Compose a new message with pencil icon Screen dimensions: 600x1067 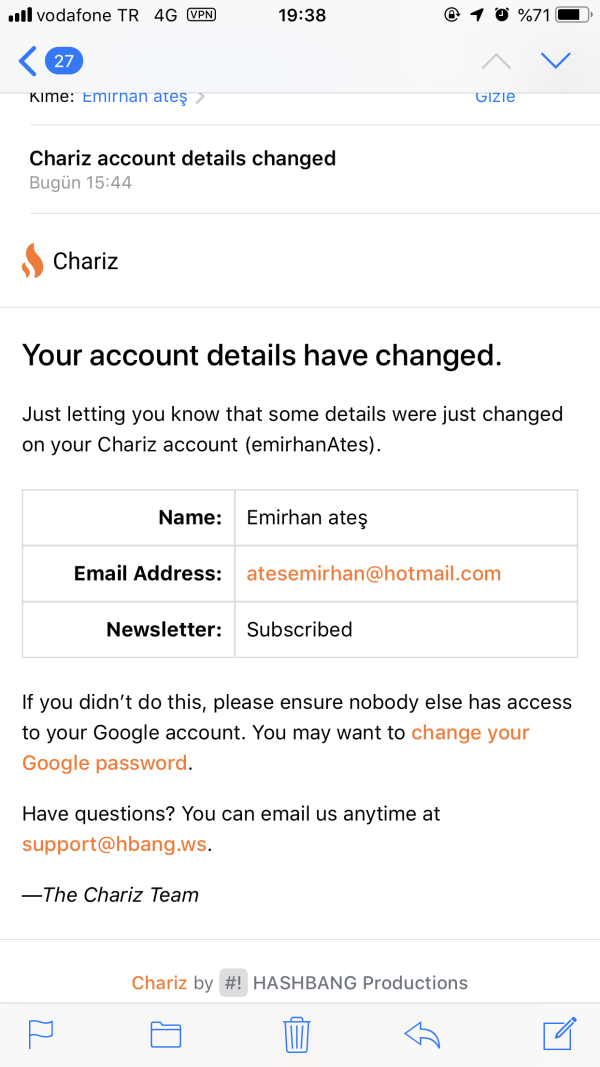click(559, 1032)
